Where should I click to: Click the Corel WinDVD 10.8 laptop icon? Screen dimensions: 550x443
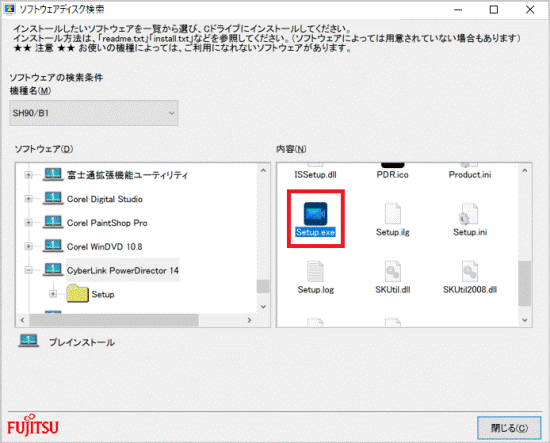[53, 246]
